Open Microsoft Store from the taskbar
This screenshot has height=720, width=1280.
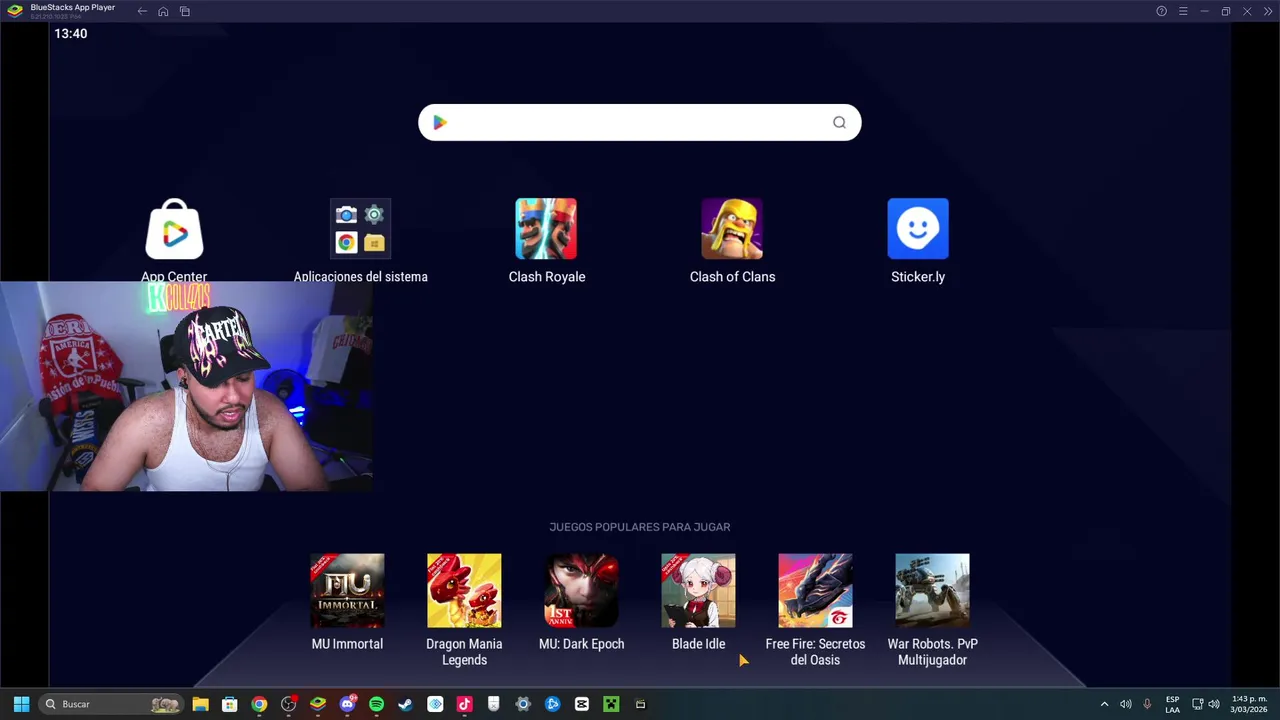[x=229, y=704]
